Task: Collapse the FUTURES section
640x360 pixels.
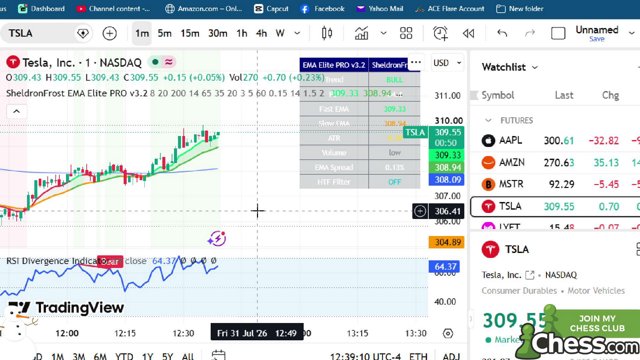Action: tap(488, 120)
